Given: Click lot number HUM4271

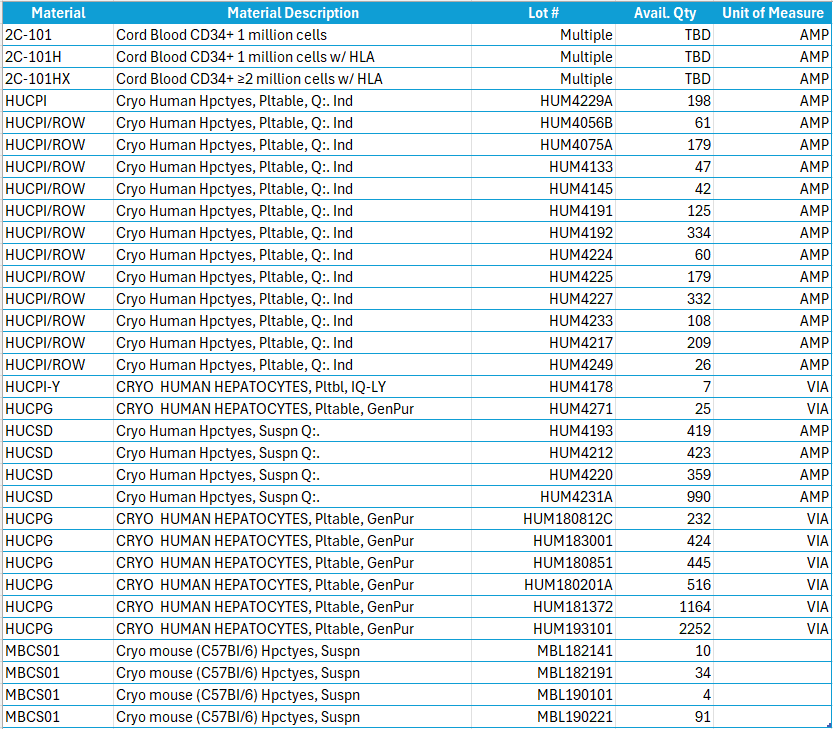Looking at the screenshot, I should click(x=581, y=409).
